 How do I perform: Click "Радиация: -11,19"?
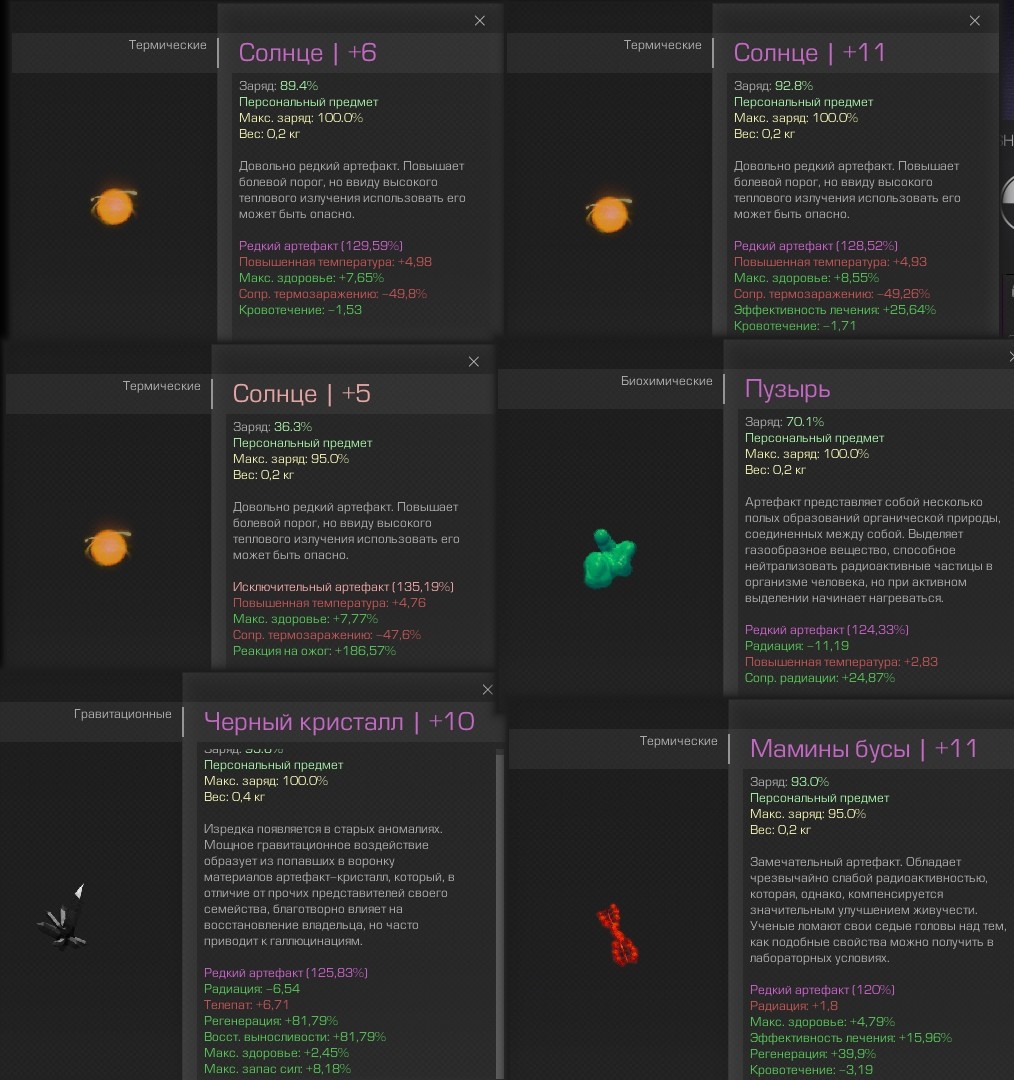pos(796,646)
